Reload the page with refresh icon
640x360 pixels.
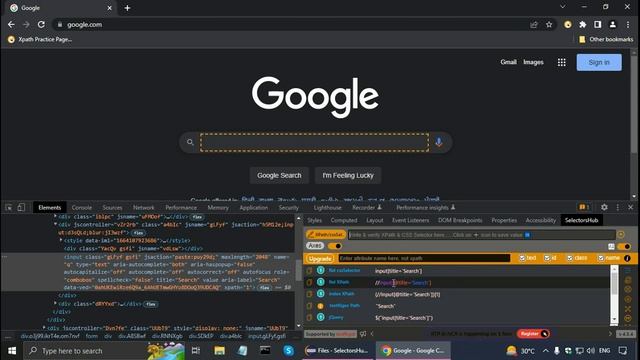click(41, 24)
